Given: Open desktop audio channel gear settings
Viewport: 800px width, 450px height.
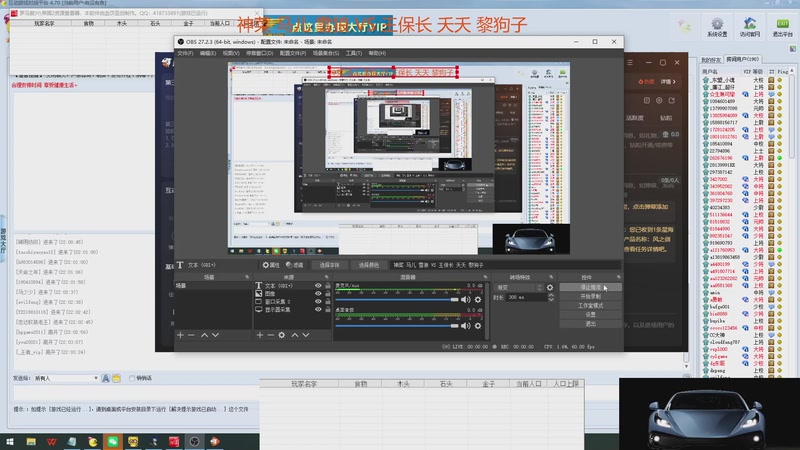Looking at the screenshot, I should 478,326.
